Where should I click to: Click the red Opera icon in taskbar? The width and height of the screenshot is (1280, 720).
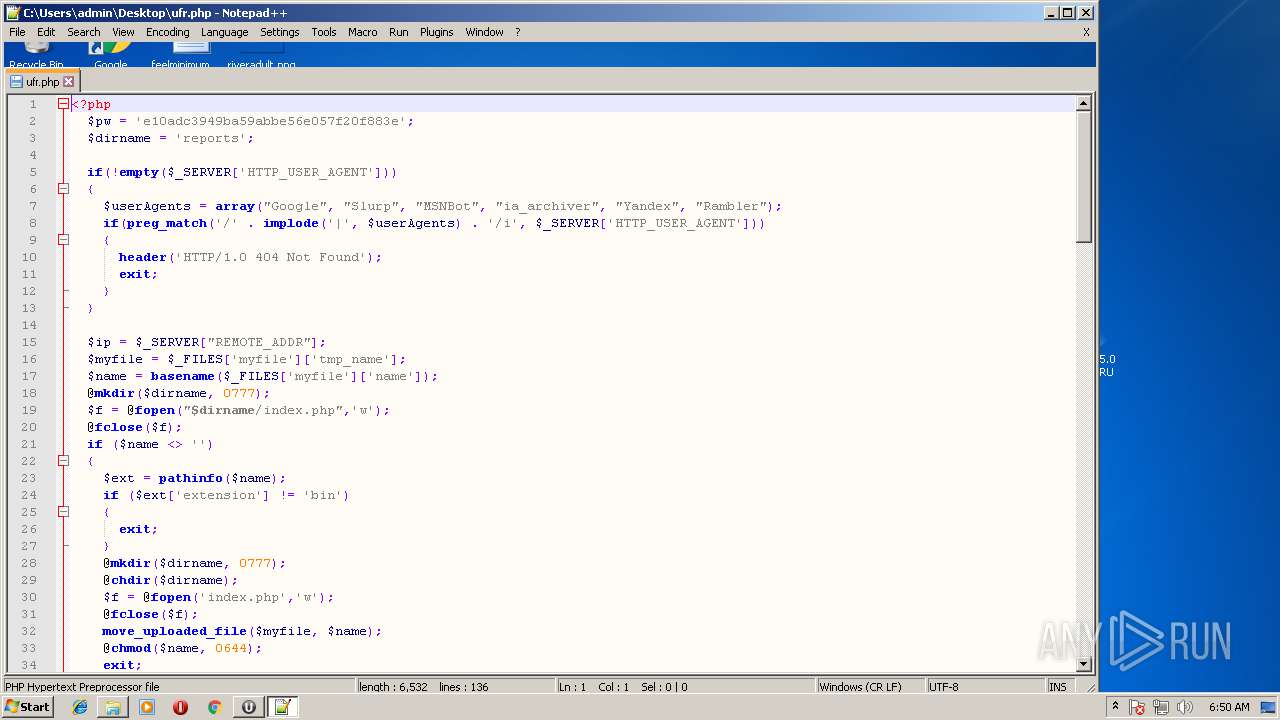point(181,707)
